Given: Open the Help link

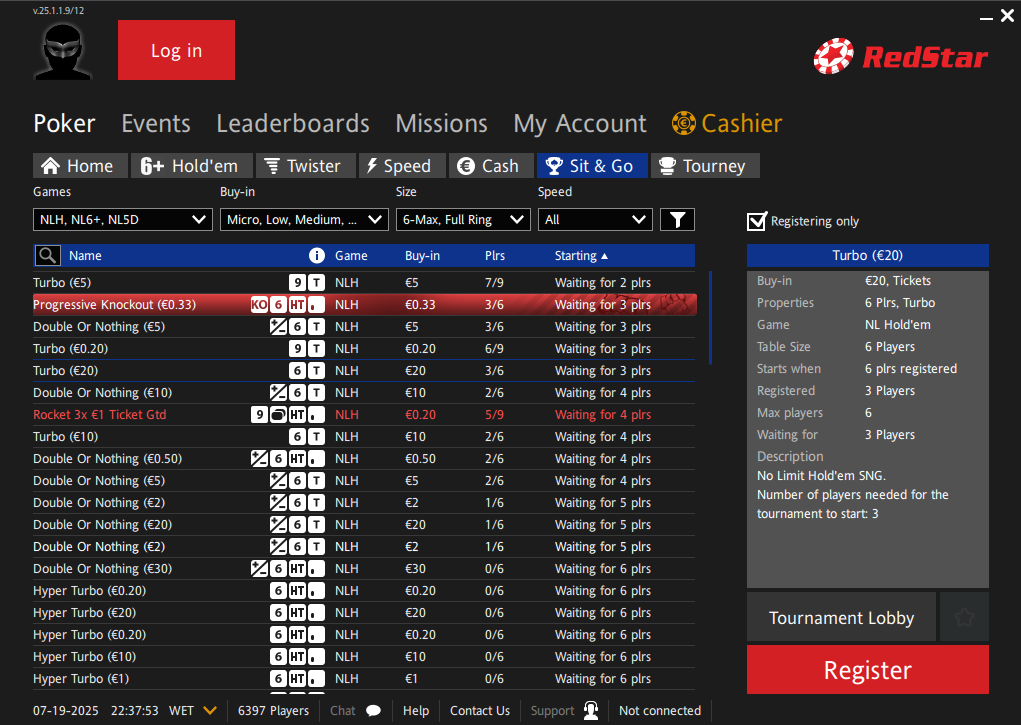Looking at the screenshot, I should coord(415,711).
